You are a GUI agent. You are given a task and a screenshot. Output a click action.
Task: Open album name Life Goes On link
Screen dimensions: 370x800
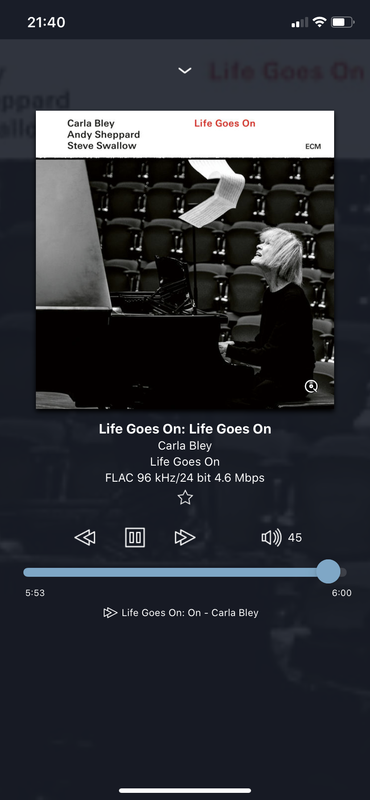click(x=185, y=462)
